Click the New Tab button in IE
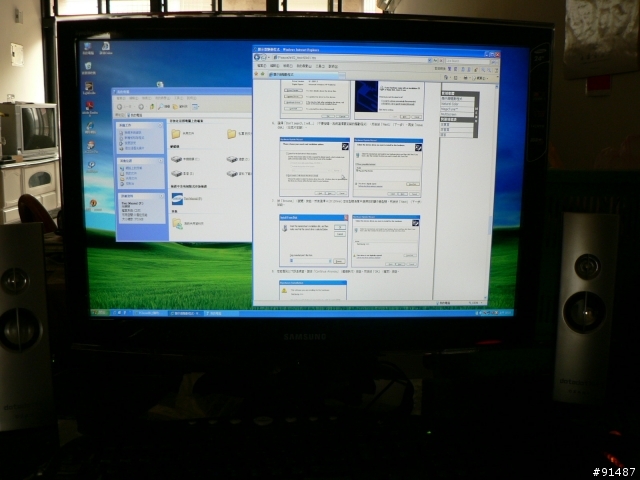The image size is (640, 480). pyautogui.click(x=341, y=75)
